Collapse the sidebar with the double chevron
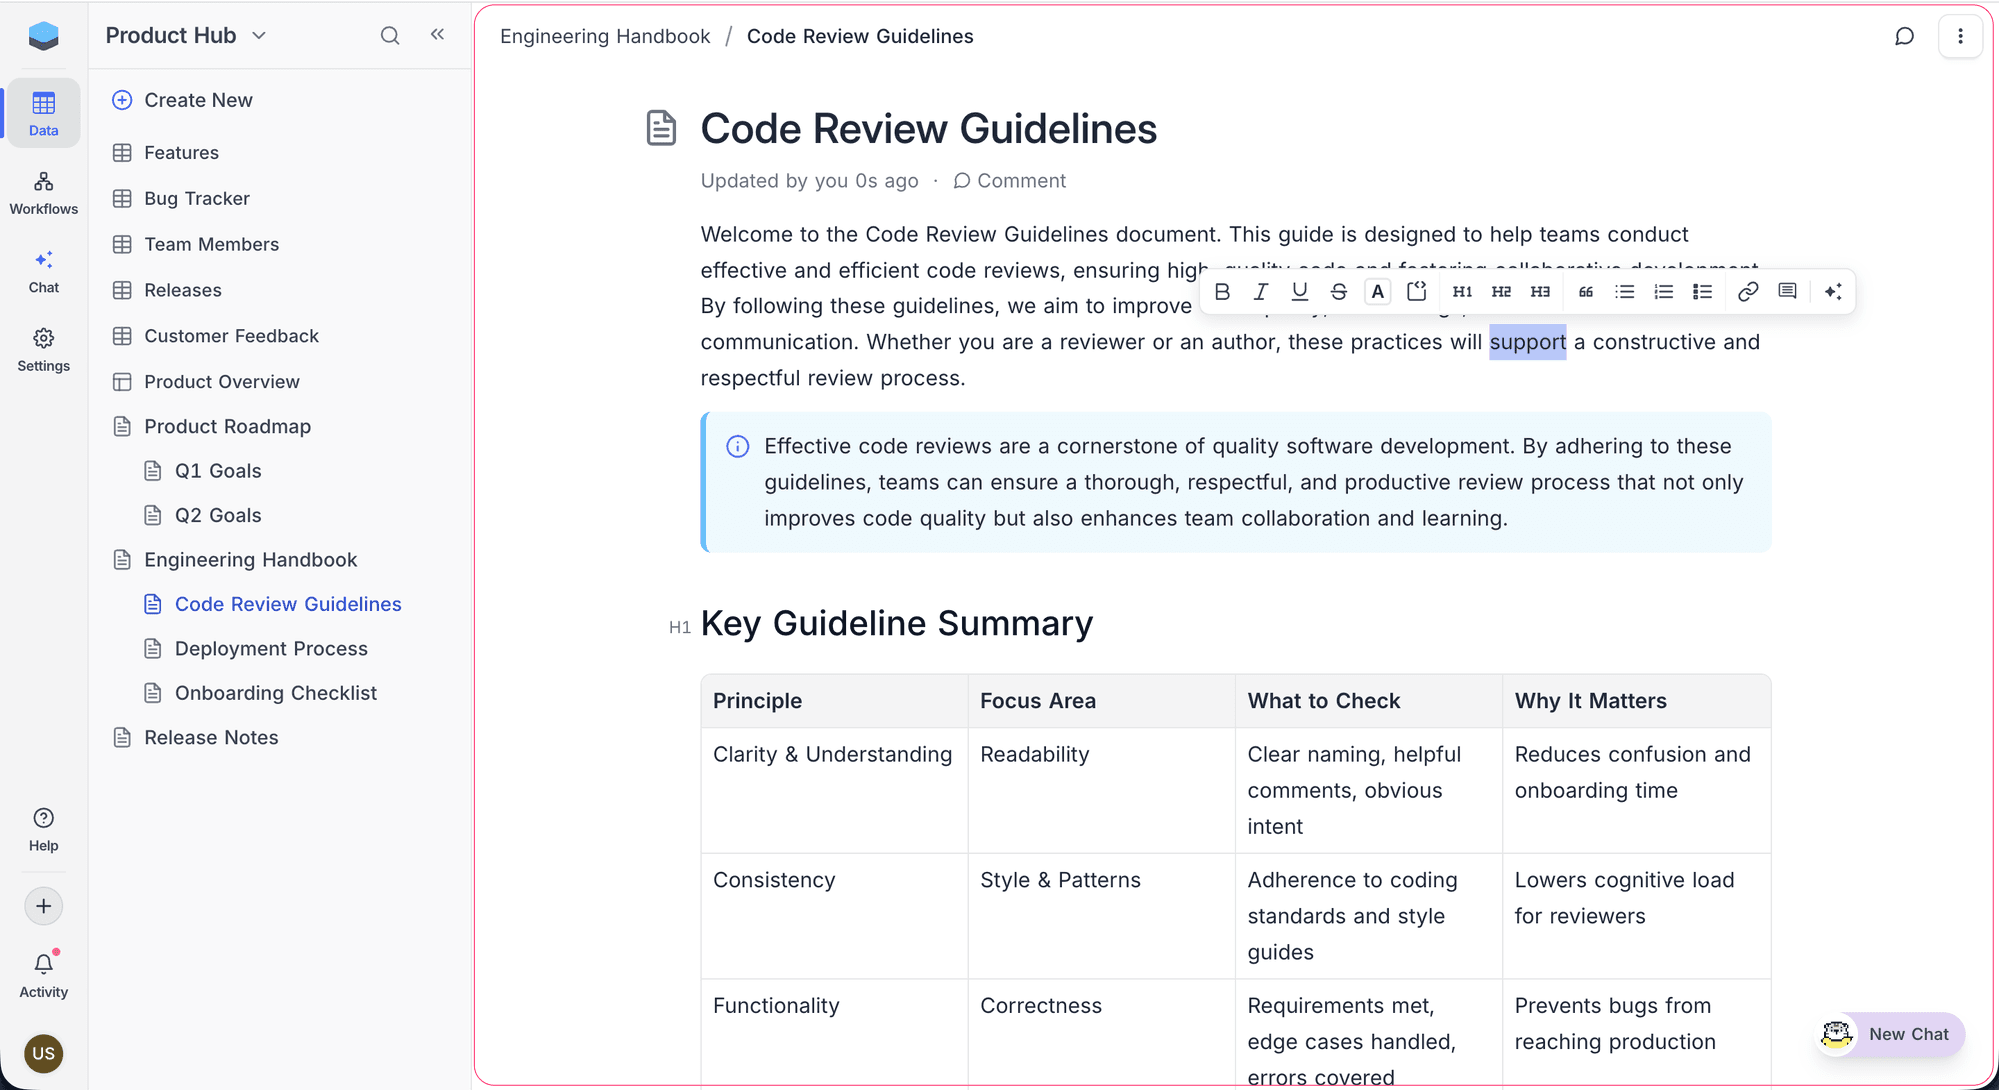The height and width of the screenshot is (1090, 1999). [437, 34]
